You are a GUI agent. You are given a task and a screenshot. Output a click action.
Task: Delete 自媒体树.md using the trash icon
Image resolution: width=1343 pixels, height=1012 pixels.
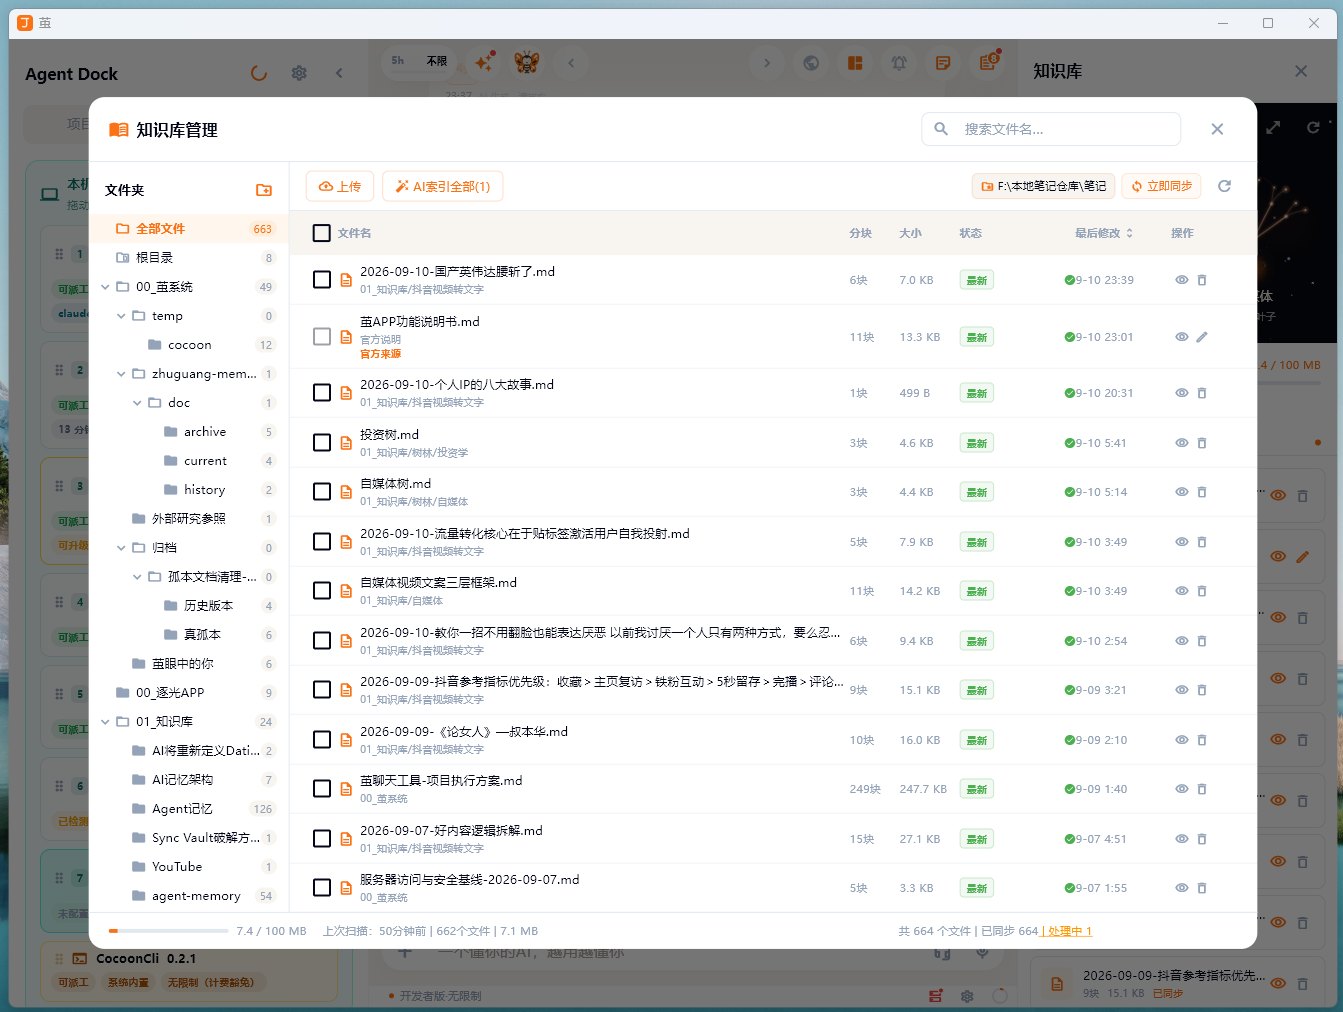[x=1202, y=492]
